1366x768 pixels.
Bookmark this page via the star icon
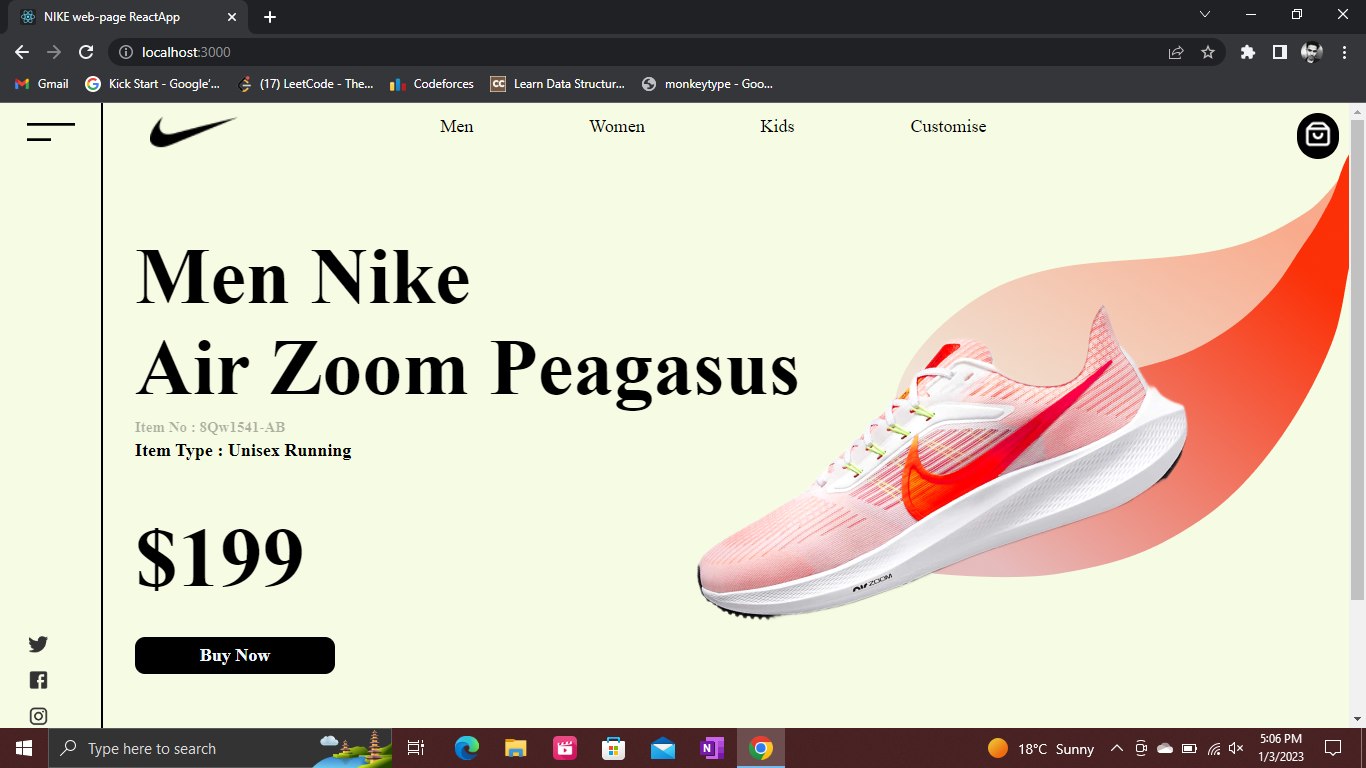[x=1209, y=51]
